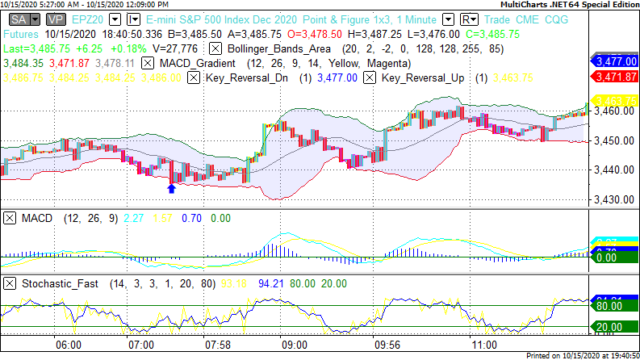Click the yellow 3,463.75 price axis tag
640x360 pixels.
point(614,100)
